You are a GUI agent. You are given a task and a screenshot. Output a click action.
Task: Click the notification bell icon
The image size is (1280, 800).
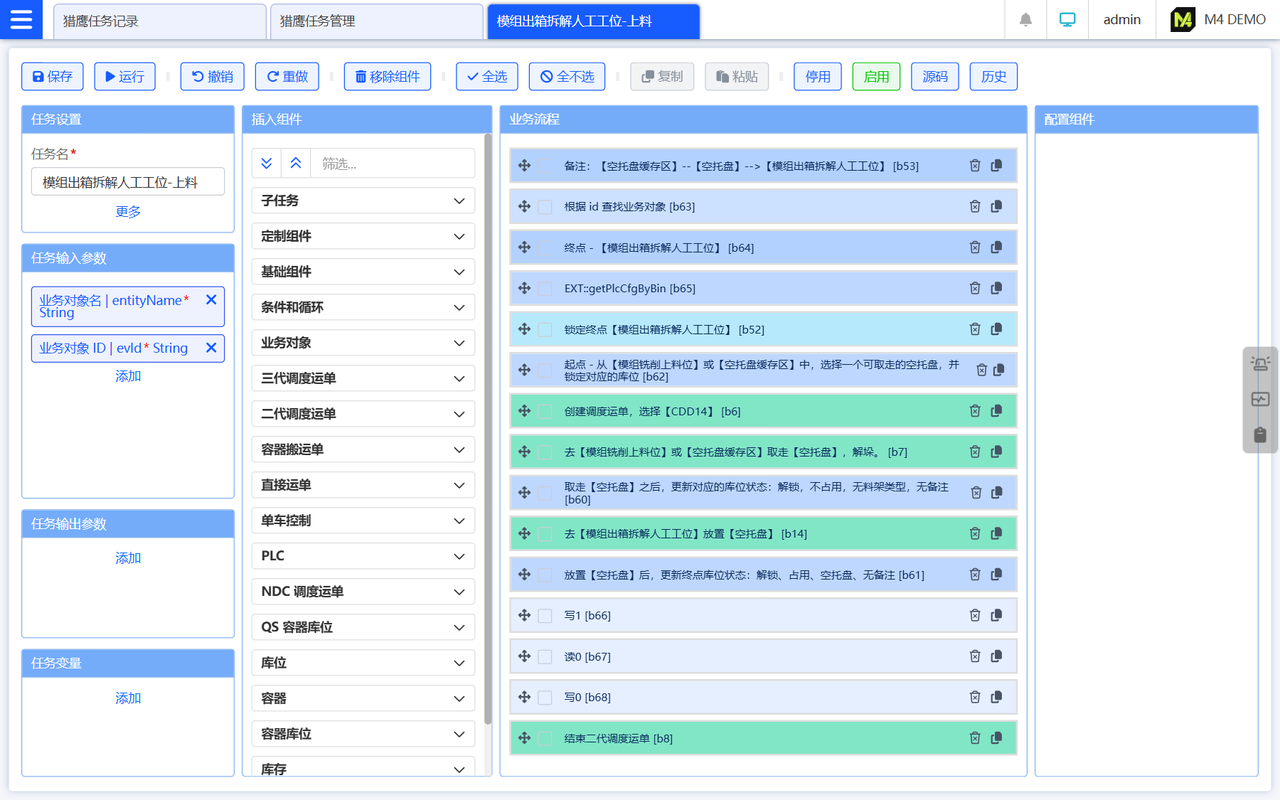coord(1025,20)
